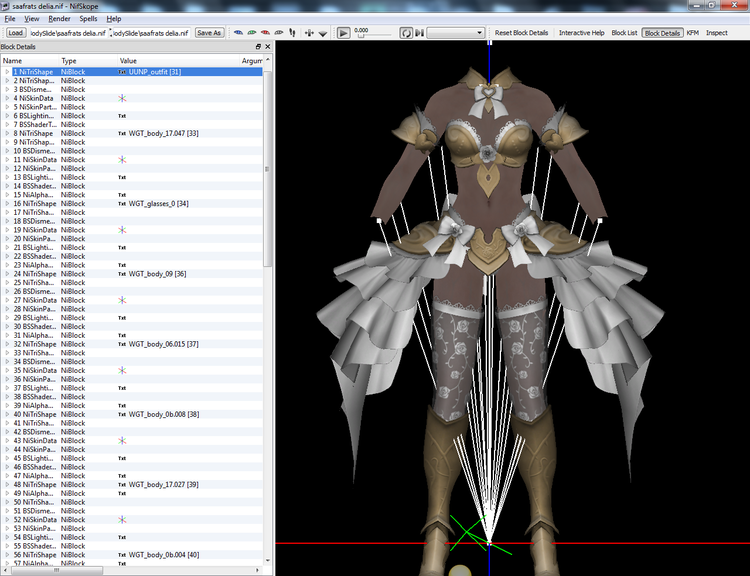
Task: Click Txt icon of UUNP_outfit [31]
Action: pyautogui.click(x=122, y=72)
